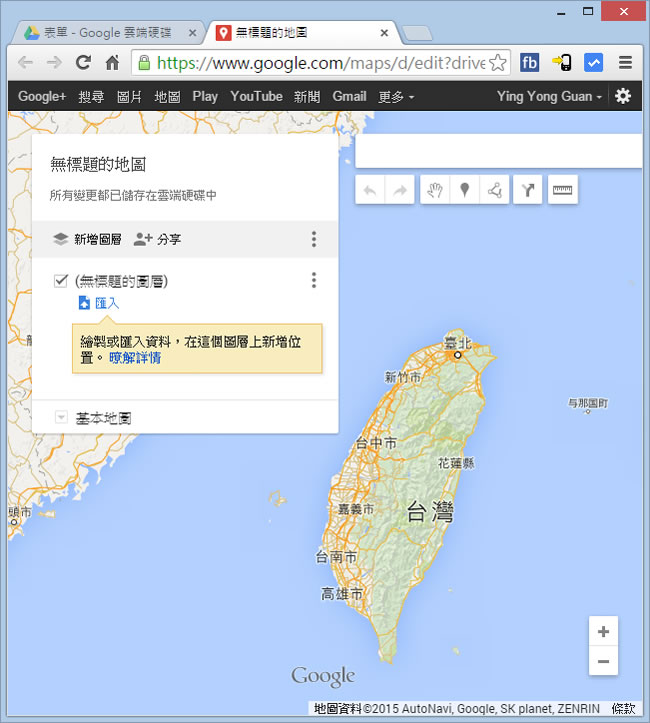Viewport: 650px width, 723px height.
Task: Click the redo arrow in map toolbar
Action: 400,190
